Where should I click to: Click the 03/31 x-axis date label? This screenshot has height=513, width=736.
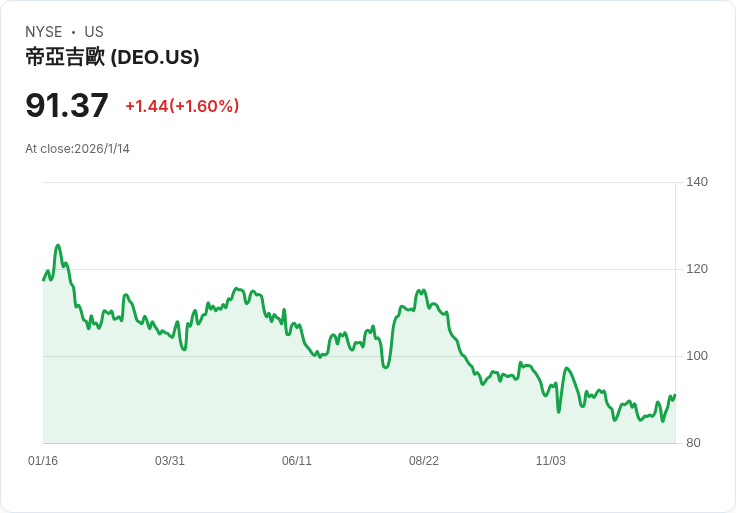[x=170, y=461]
